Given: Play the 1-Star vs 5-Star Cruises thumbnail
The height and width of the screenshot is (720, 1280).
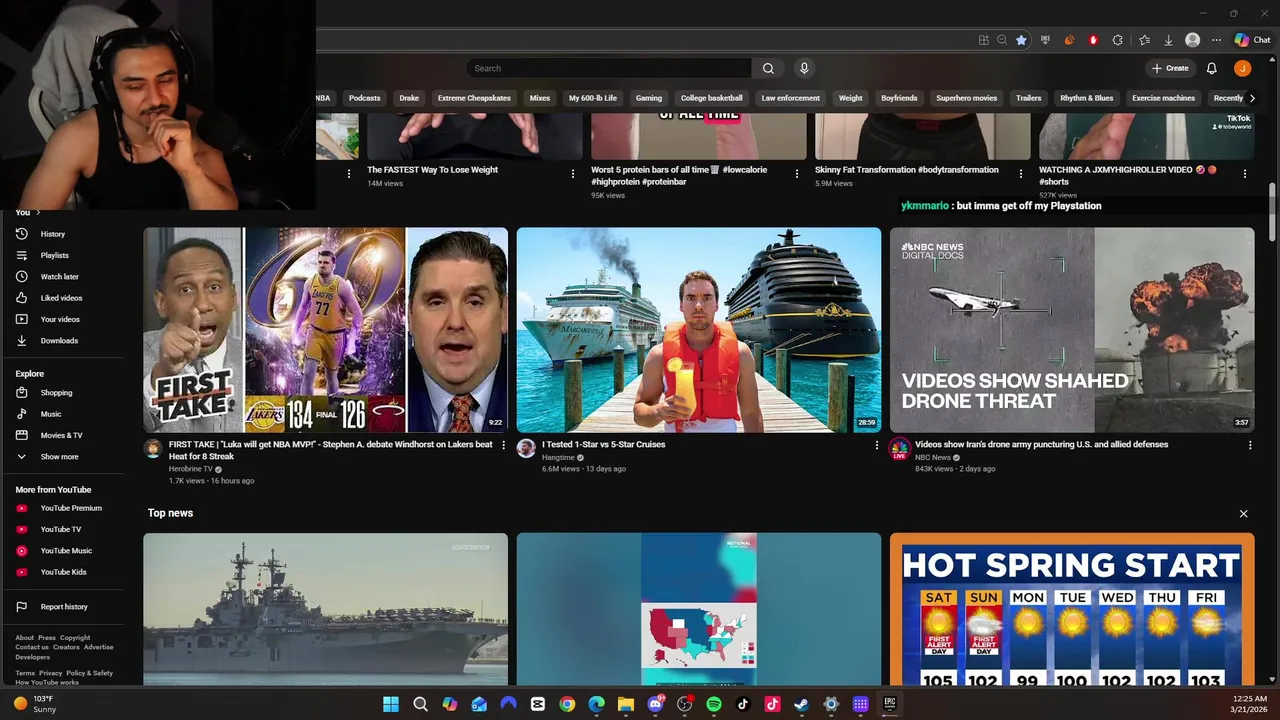Looking at the screenshot, I should [x=699, y=330].
